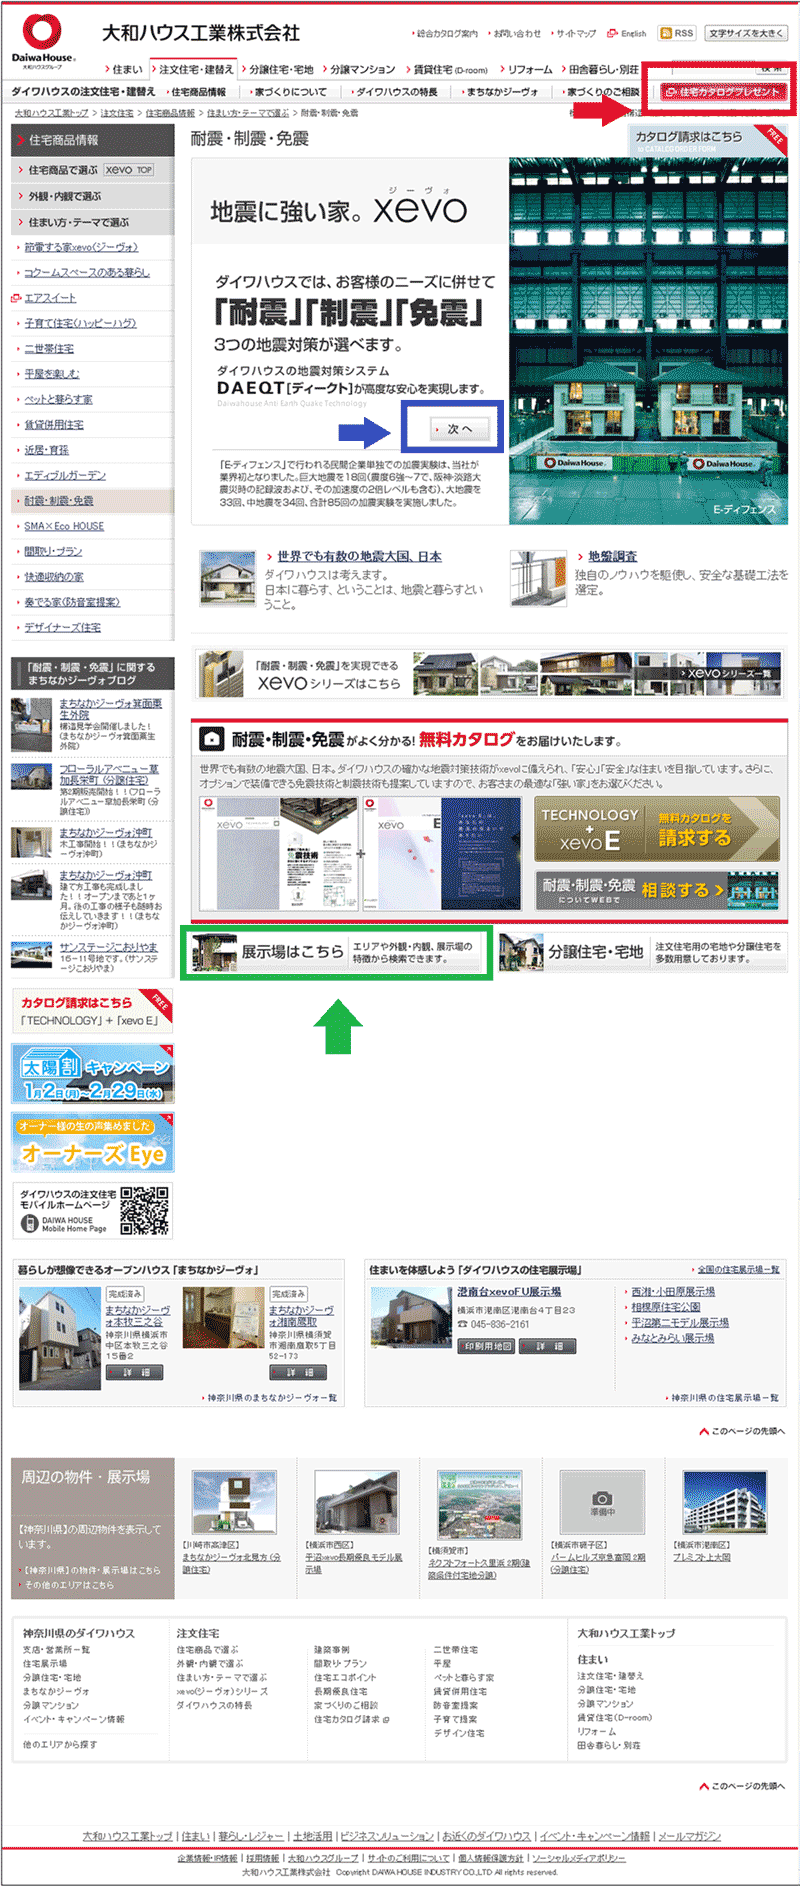Open ペットと暮らす家 sidebar link
The height and width of the screenshot is (1886, 800).
pos(58,399)
